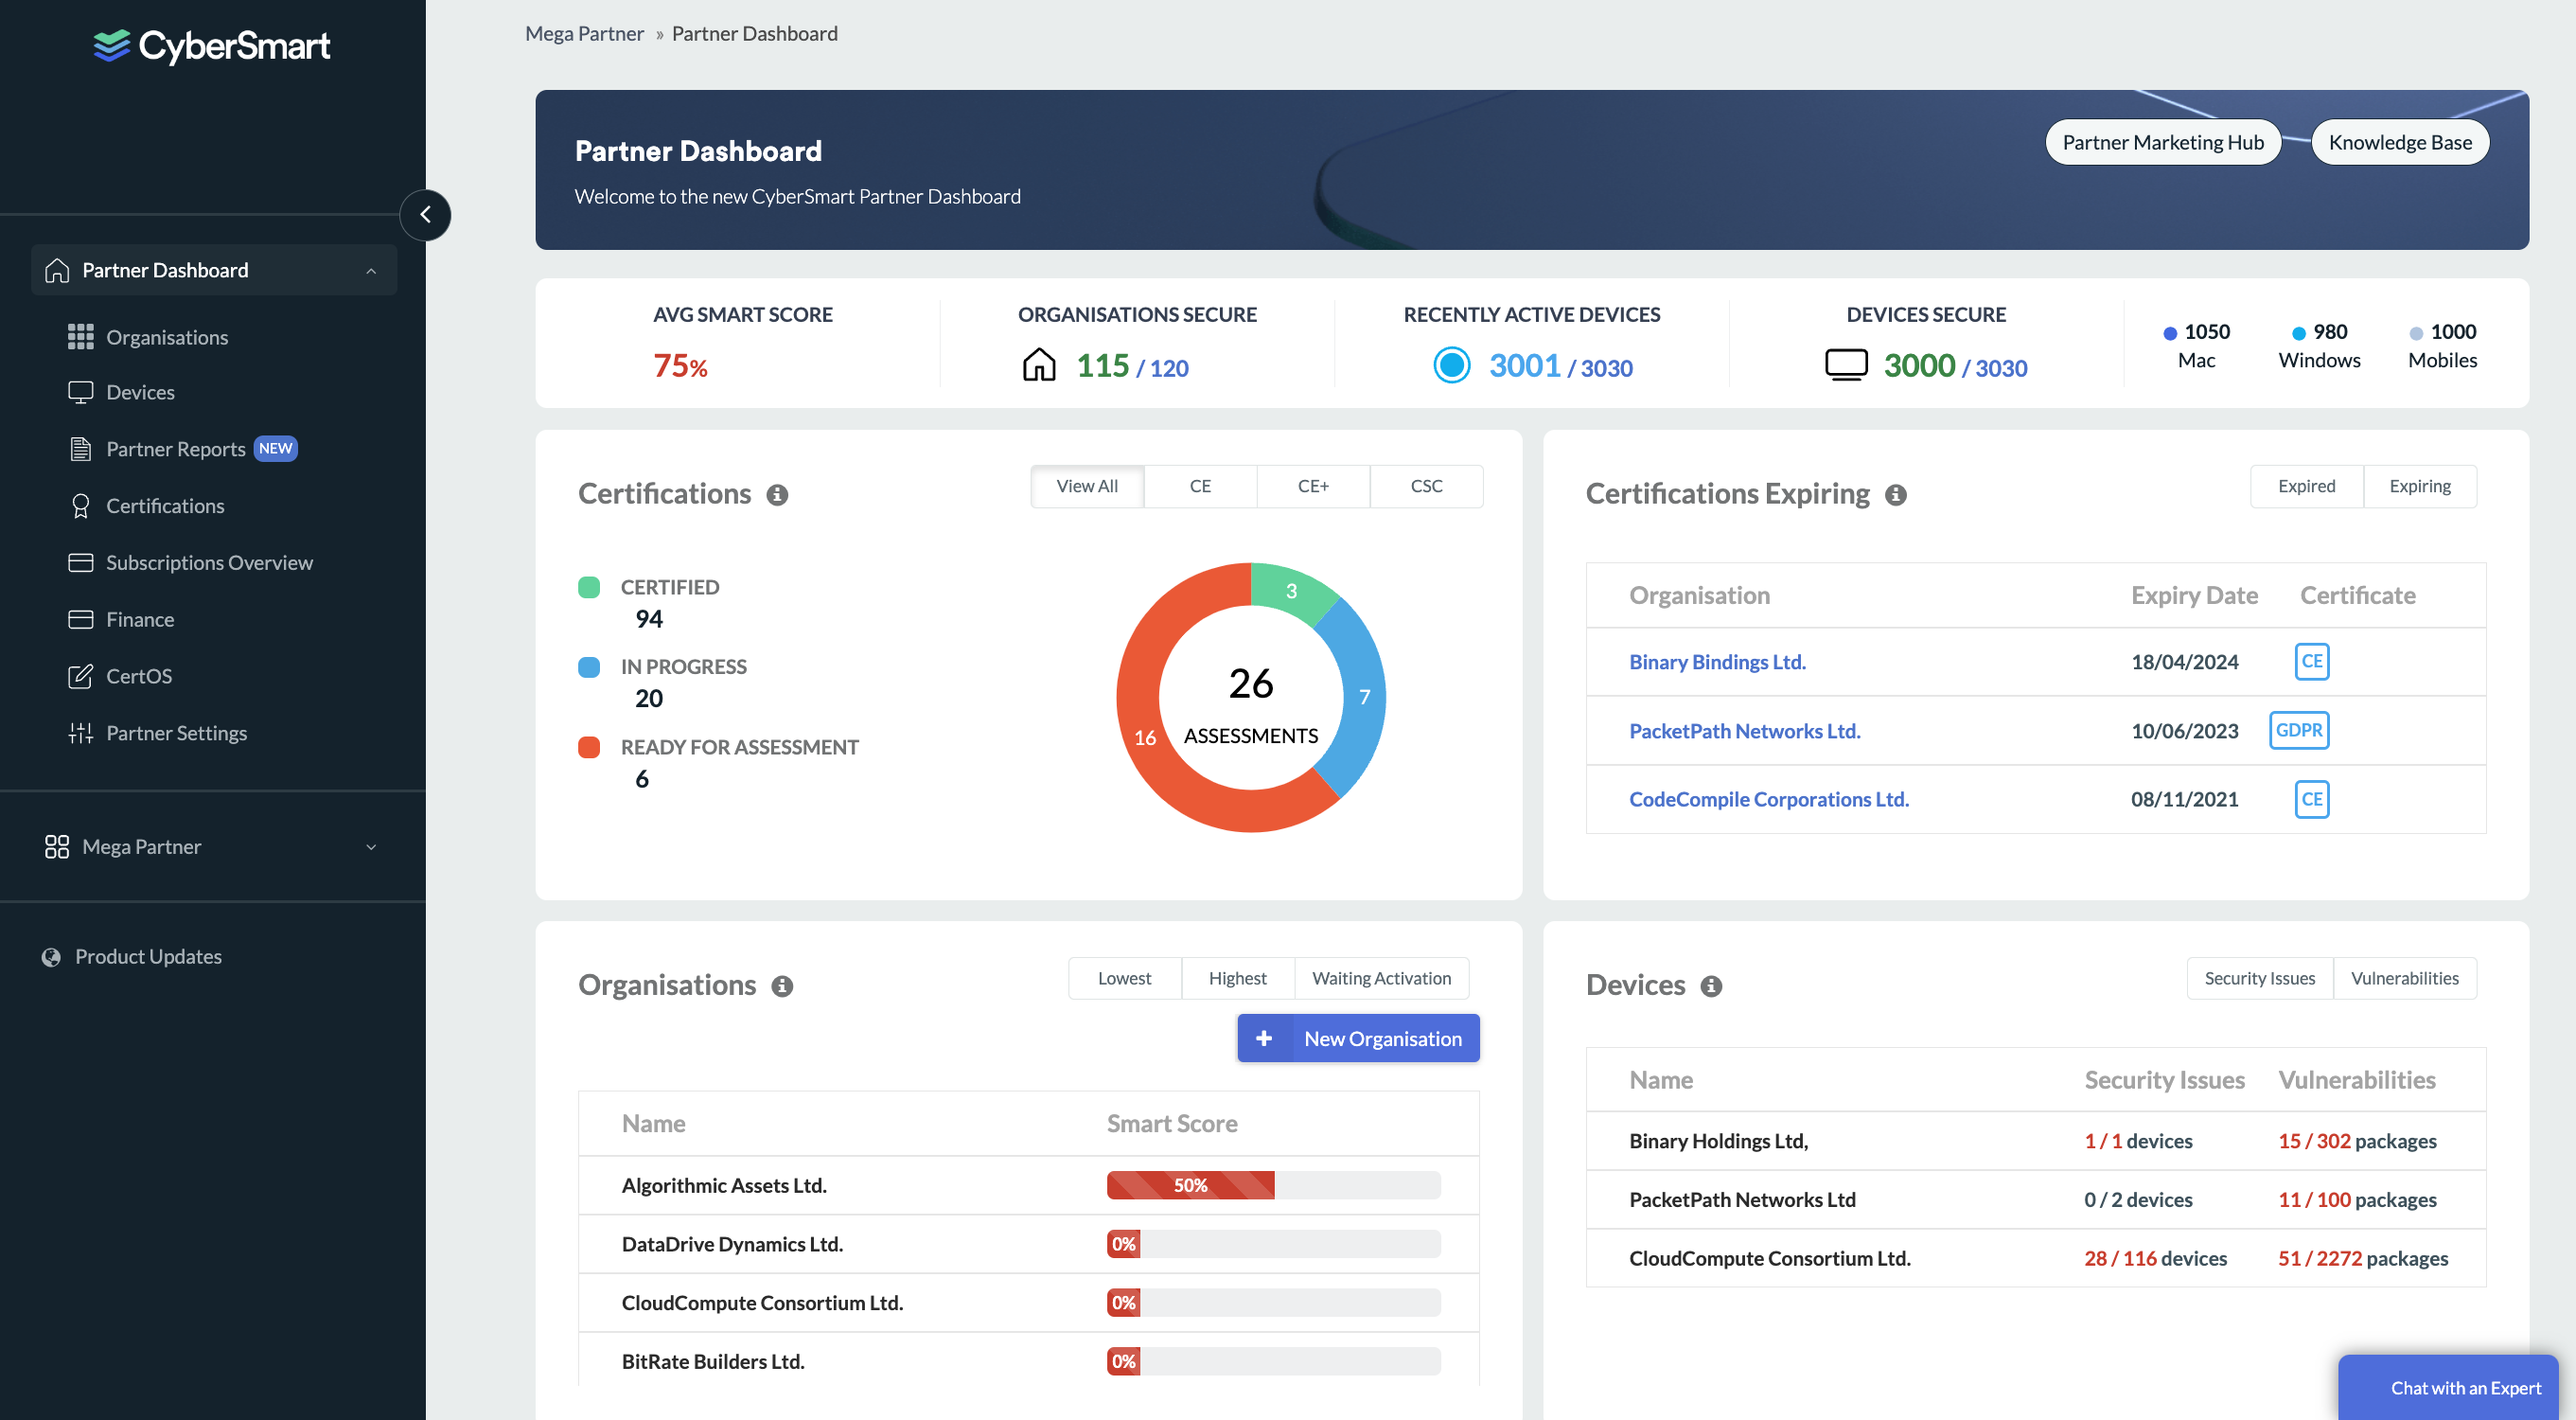
Task: Click the Devices Secure monitor icon
Action: 1846,365
